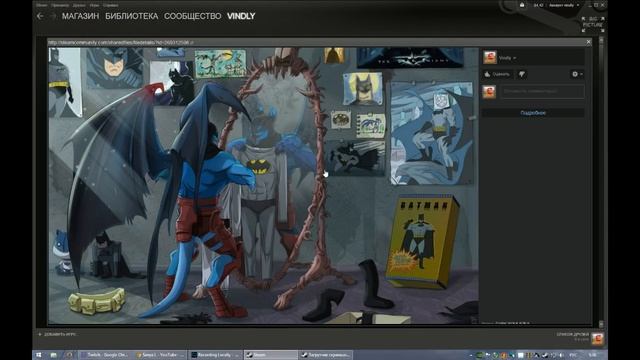Rate down with the thumbs-down icon
This screenshot has width=640, height=360.
coord(522,74)
